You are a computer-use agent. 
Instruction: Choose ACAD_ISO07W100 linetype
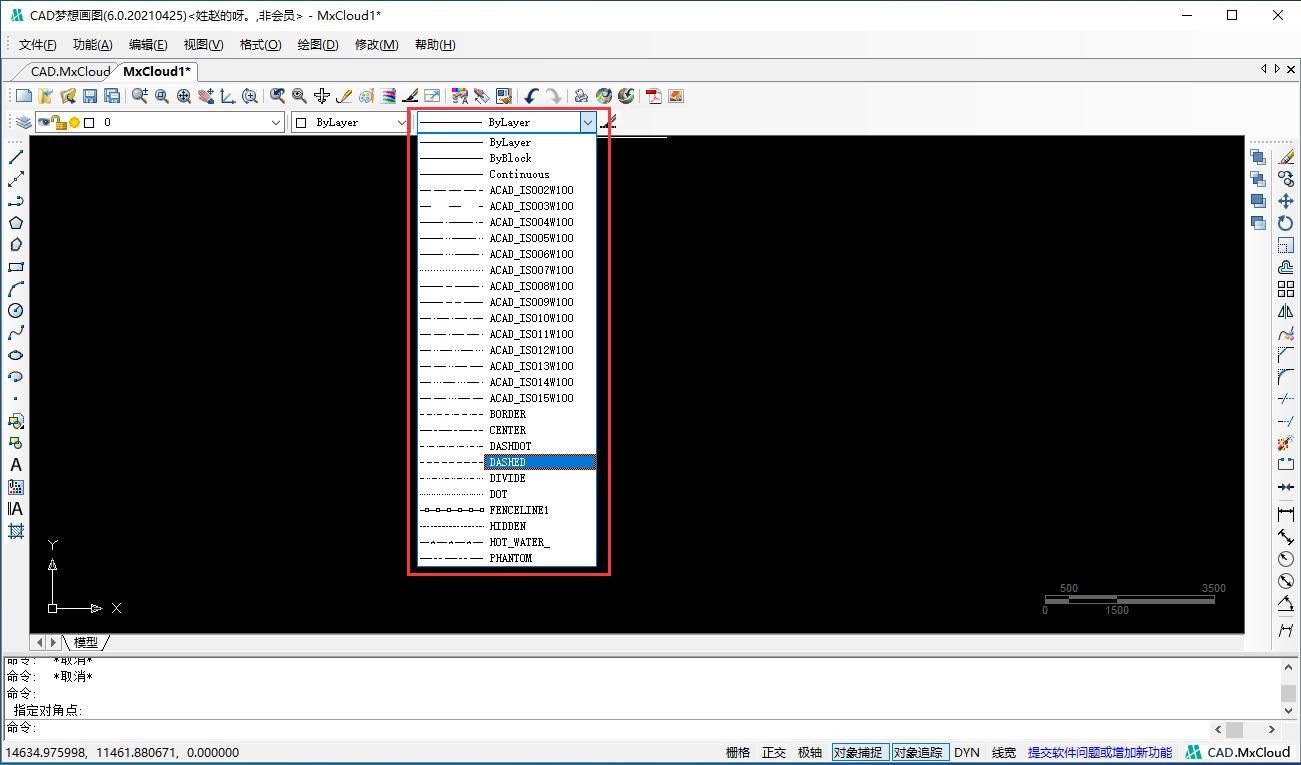tap(507, 270)
